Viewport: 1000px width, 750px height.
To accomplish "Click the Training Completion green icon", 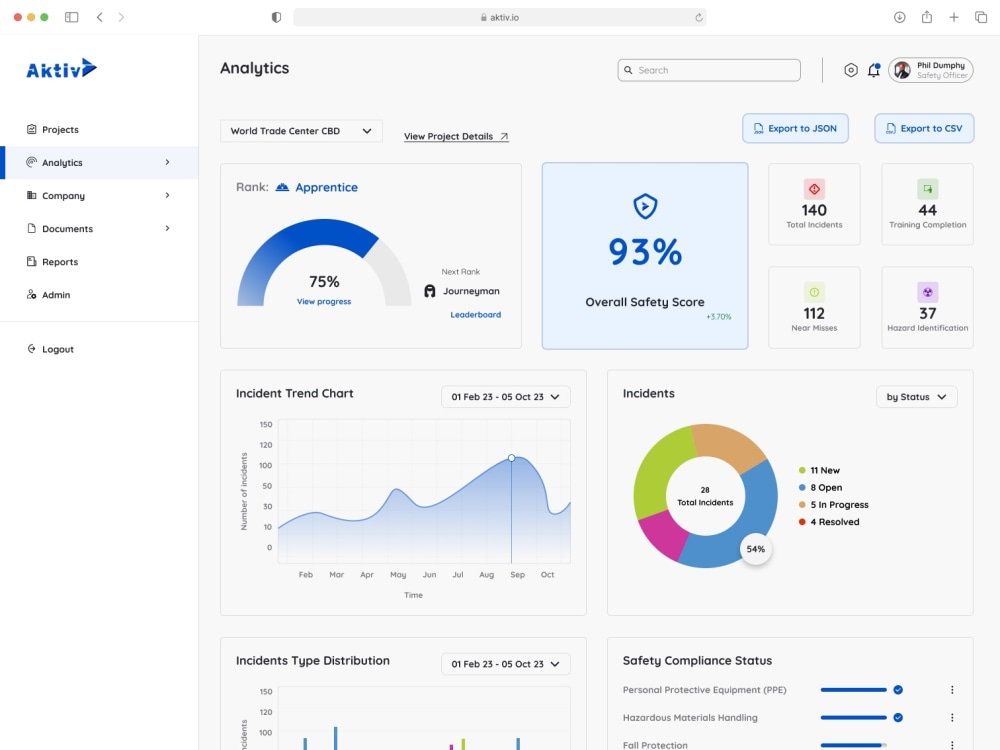I will pos(928,189).
